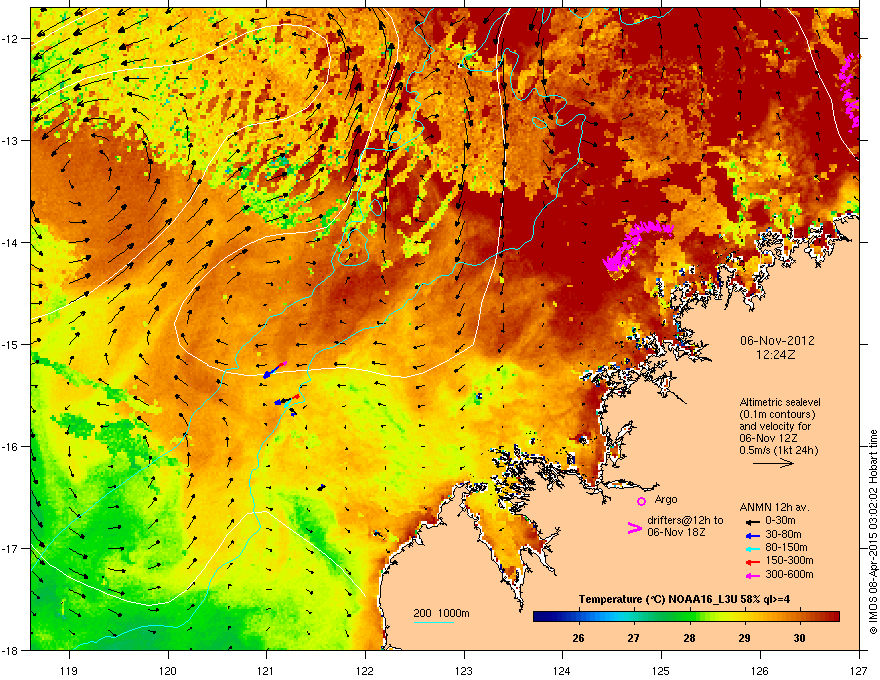The height and width of the screenshot is (680, 880).
Task: Click the '0.5m/s (1kt 24h)' text
Action: tap(778, 450)
